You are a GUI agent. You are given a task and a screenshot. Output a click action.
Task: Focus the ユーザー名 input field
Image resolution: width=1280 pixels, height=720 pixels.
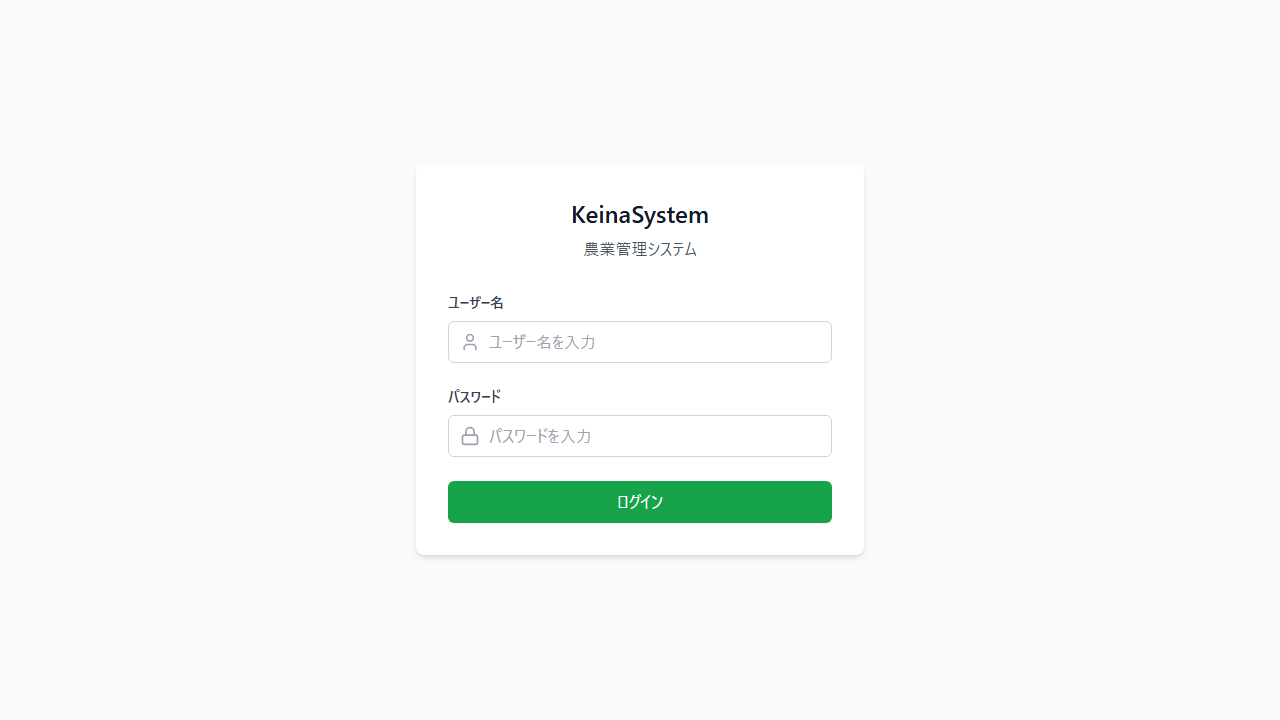(640, 342)
